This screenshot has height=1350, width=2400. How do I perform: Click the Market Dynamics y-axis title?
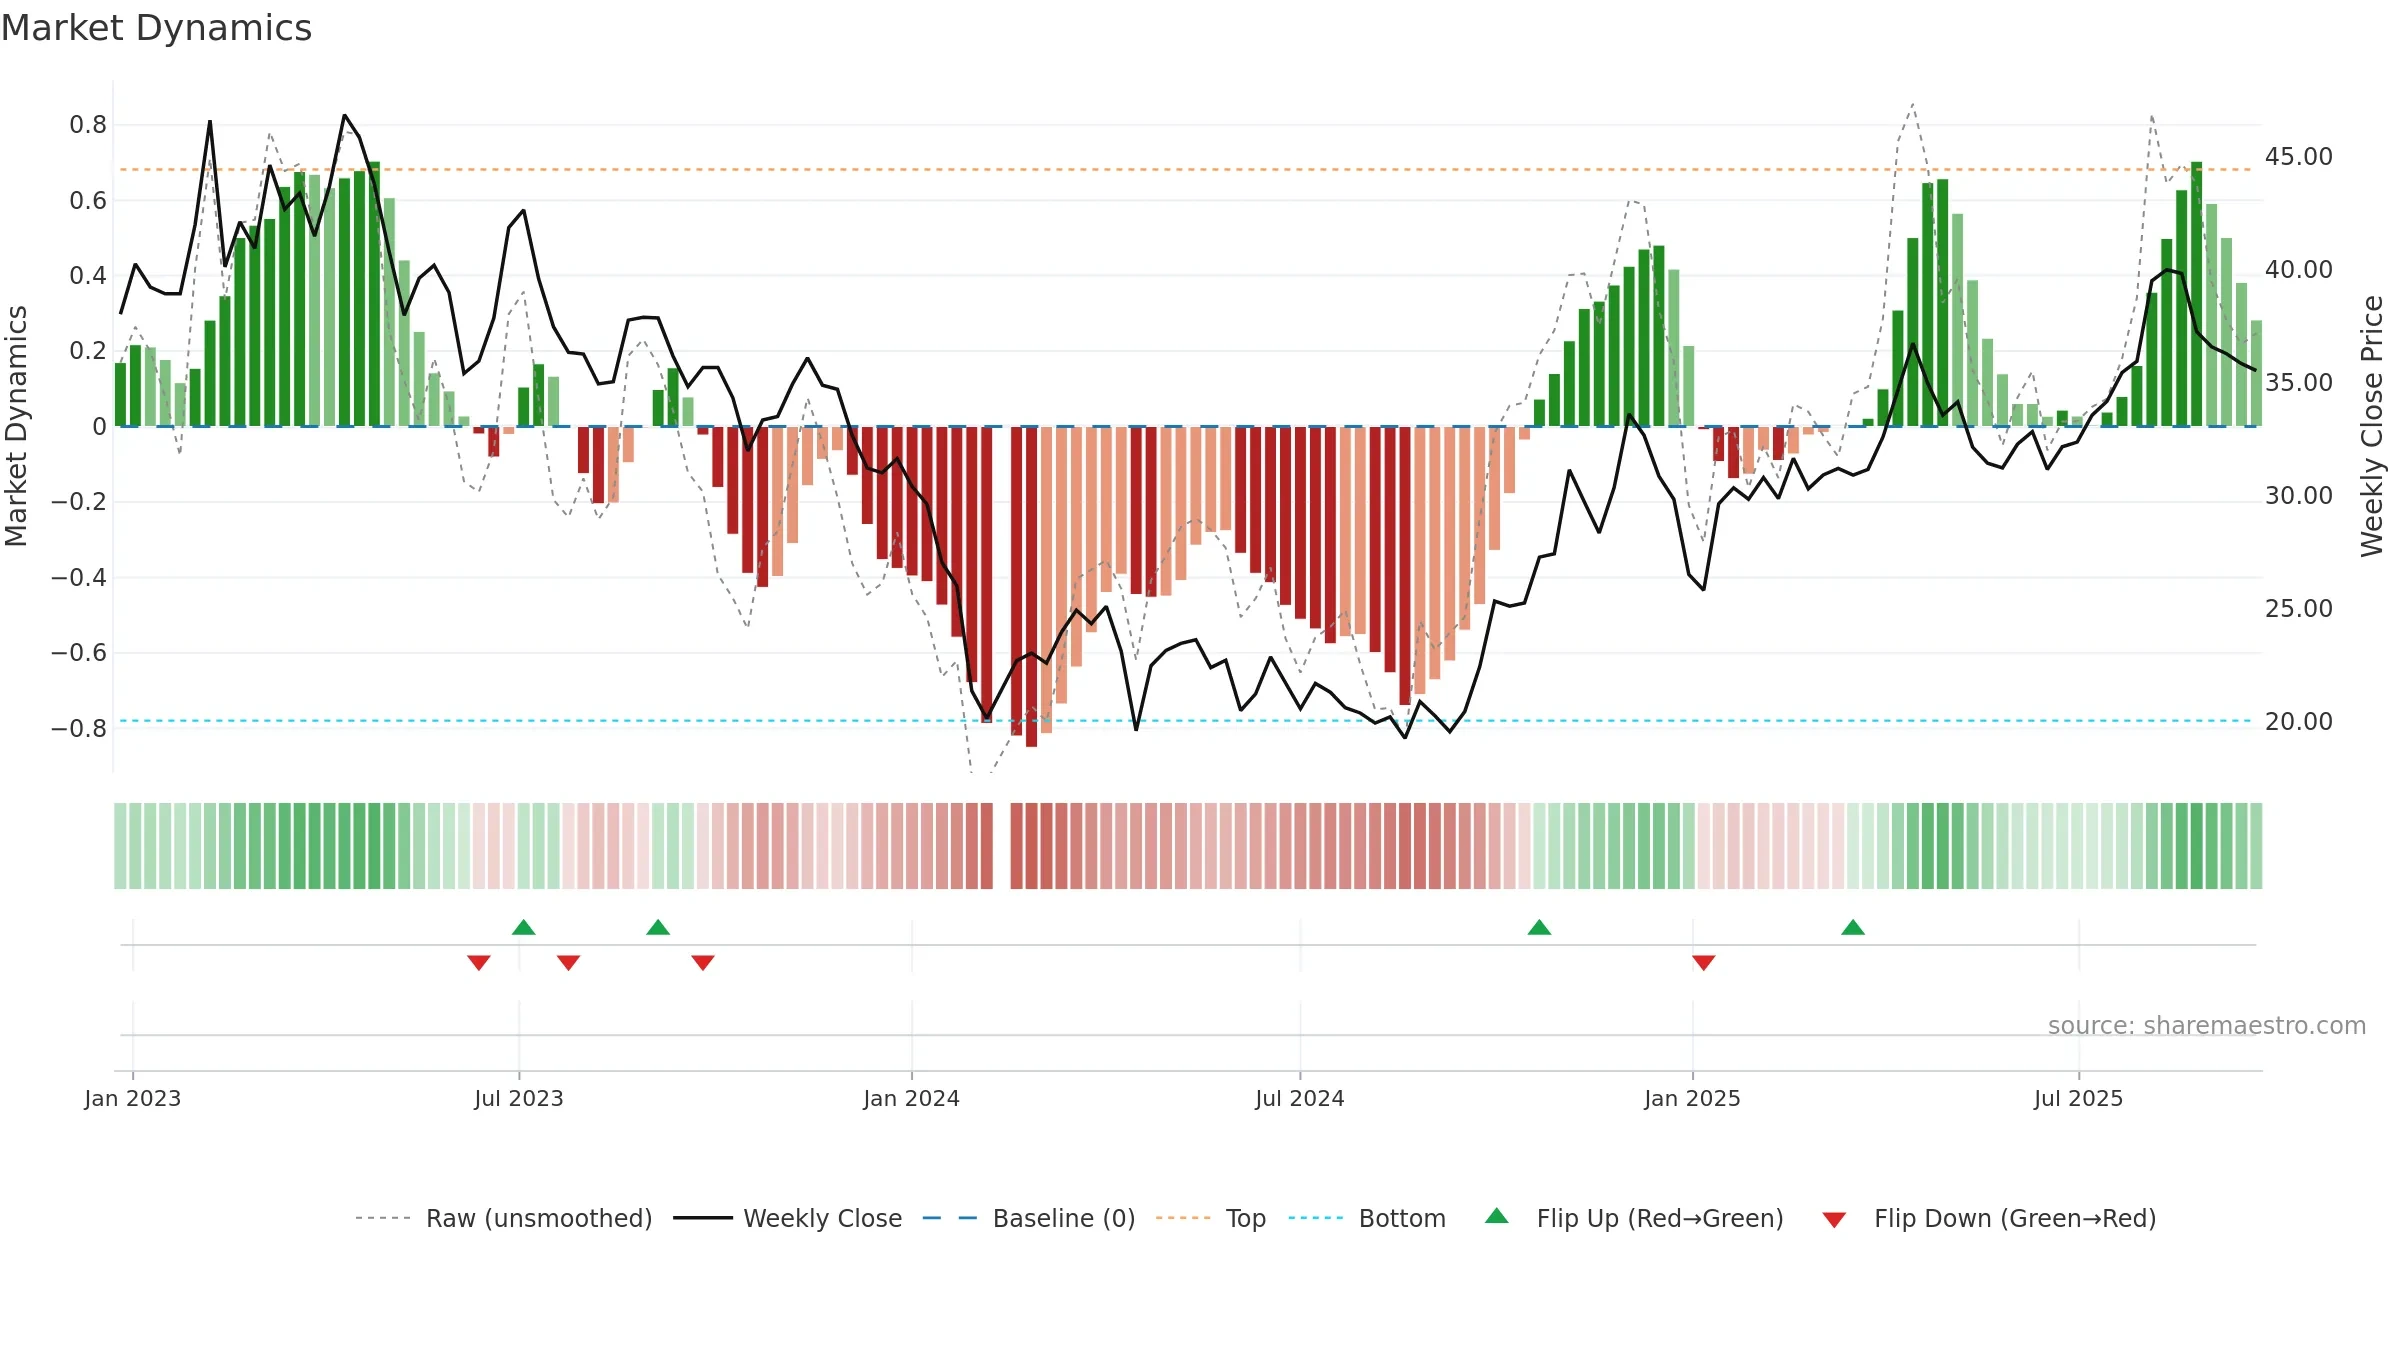coord(16,426)
